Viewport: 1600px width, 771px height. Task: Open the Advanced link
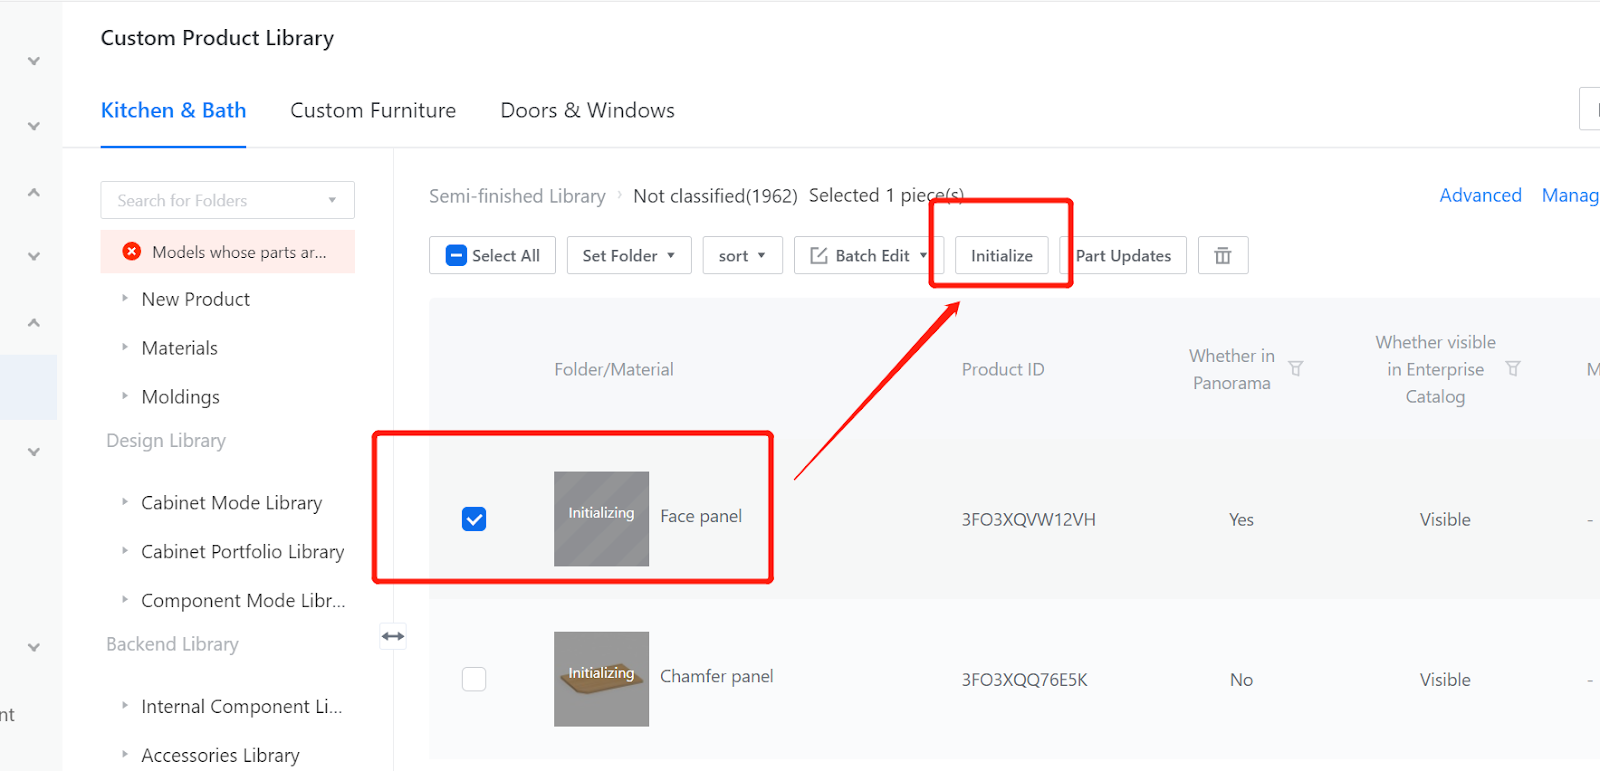tap(1480, 195)
